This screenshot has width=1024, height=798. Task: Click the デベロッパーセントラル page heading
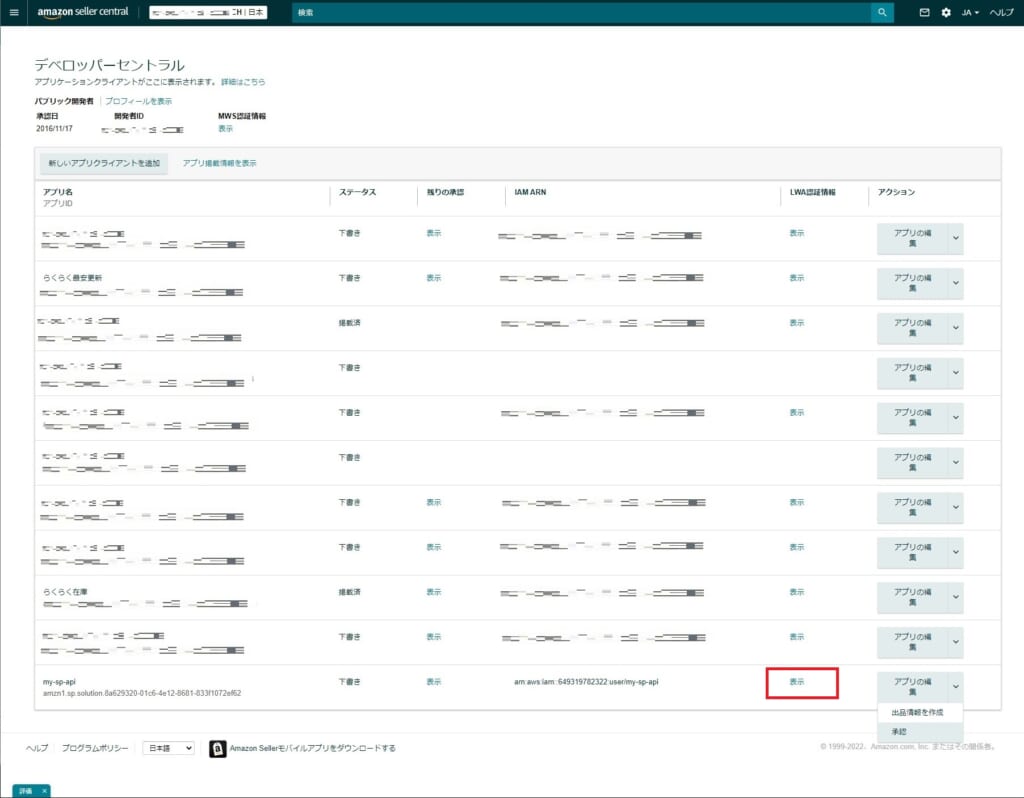coord(110,65)
